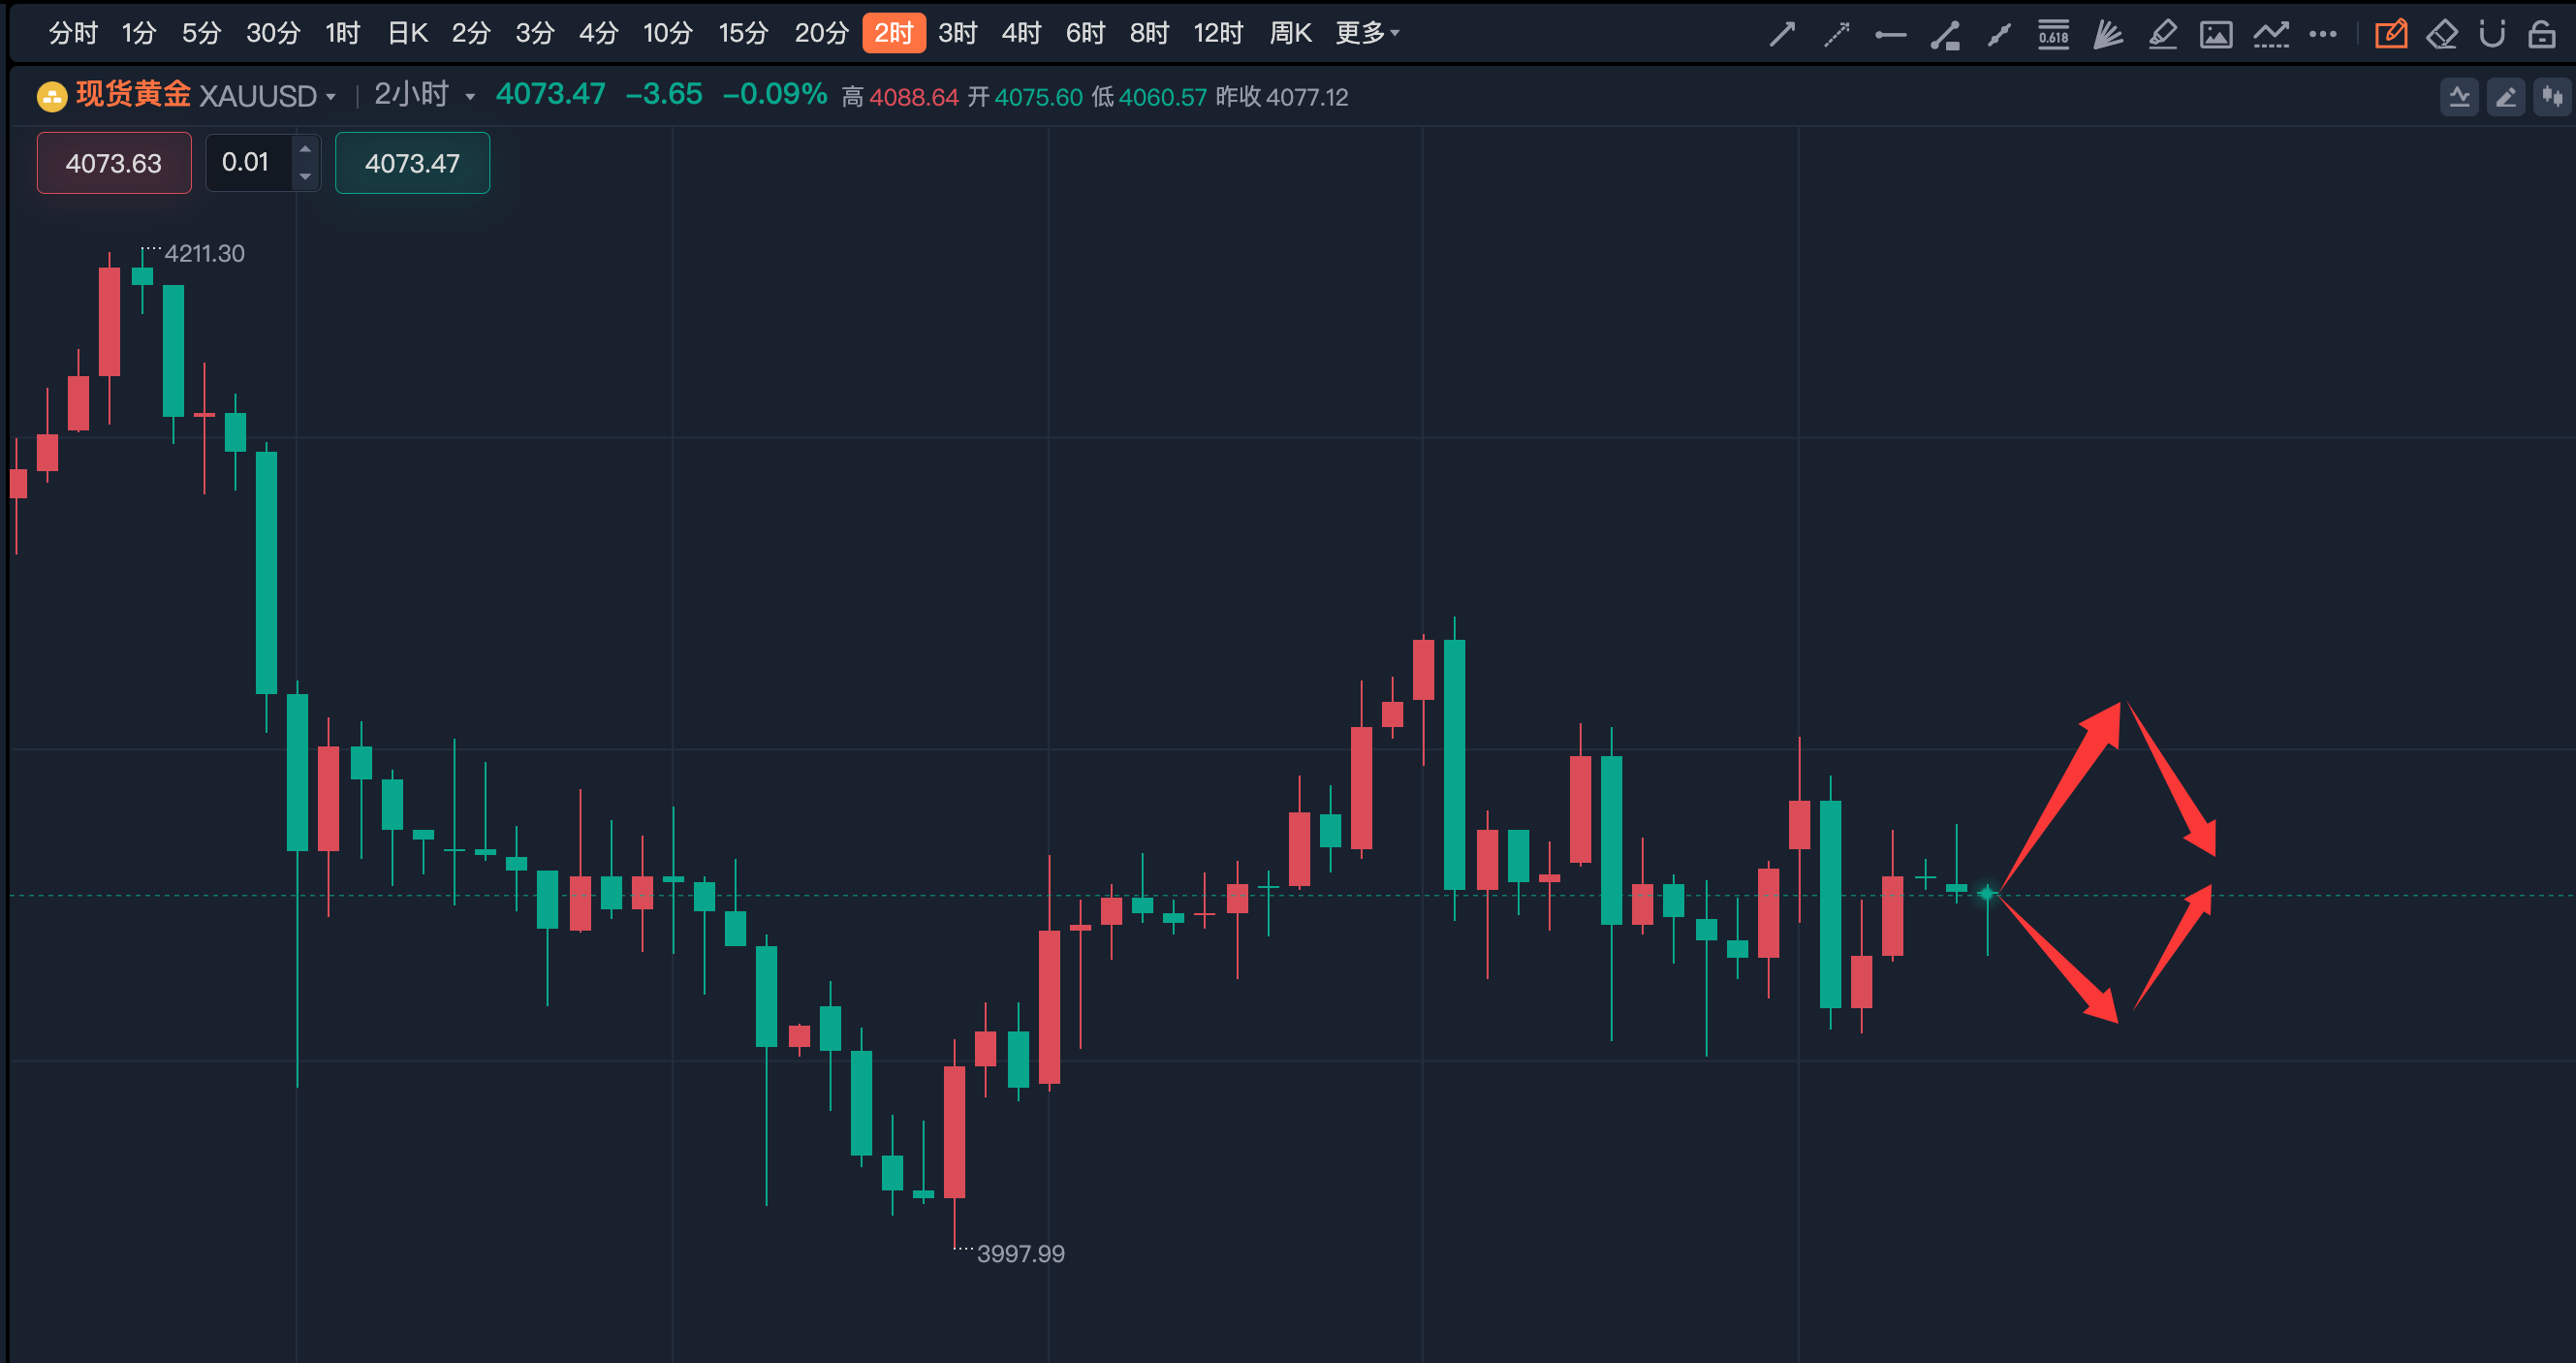
Task: Open the 更多 timeframe dropdown
Action: [x=1367, y=32]
